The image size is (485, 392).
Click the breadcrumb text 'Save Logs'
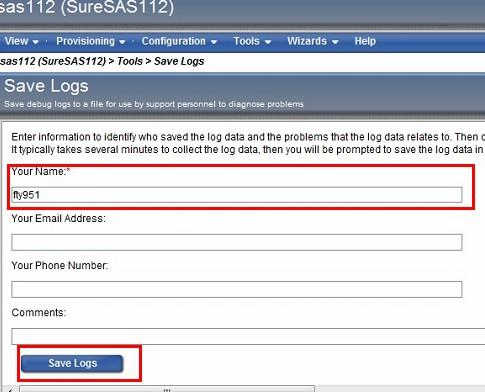click(x=179, y=61)
